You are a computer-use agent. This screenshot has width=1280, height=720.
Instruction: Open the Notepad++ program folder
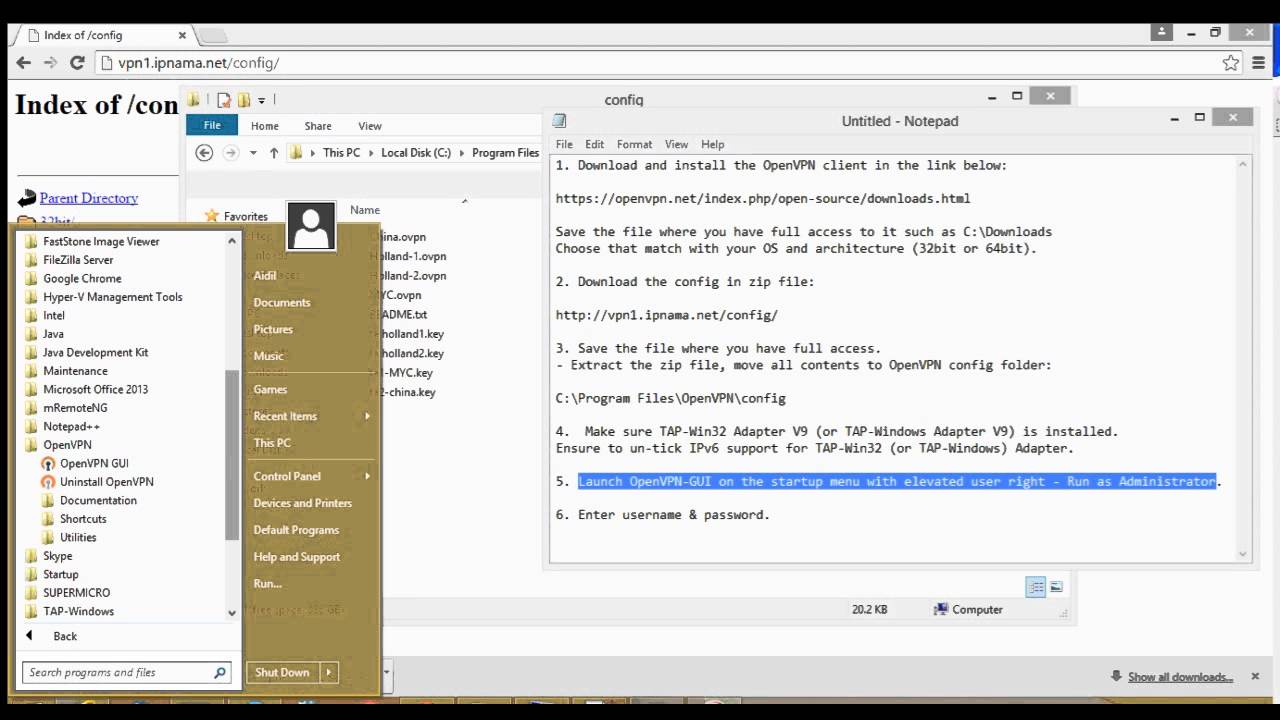click(71, 427)
